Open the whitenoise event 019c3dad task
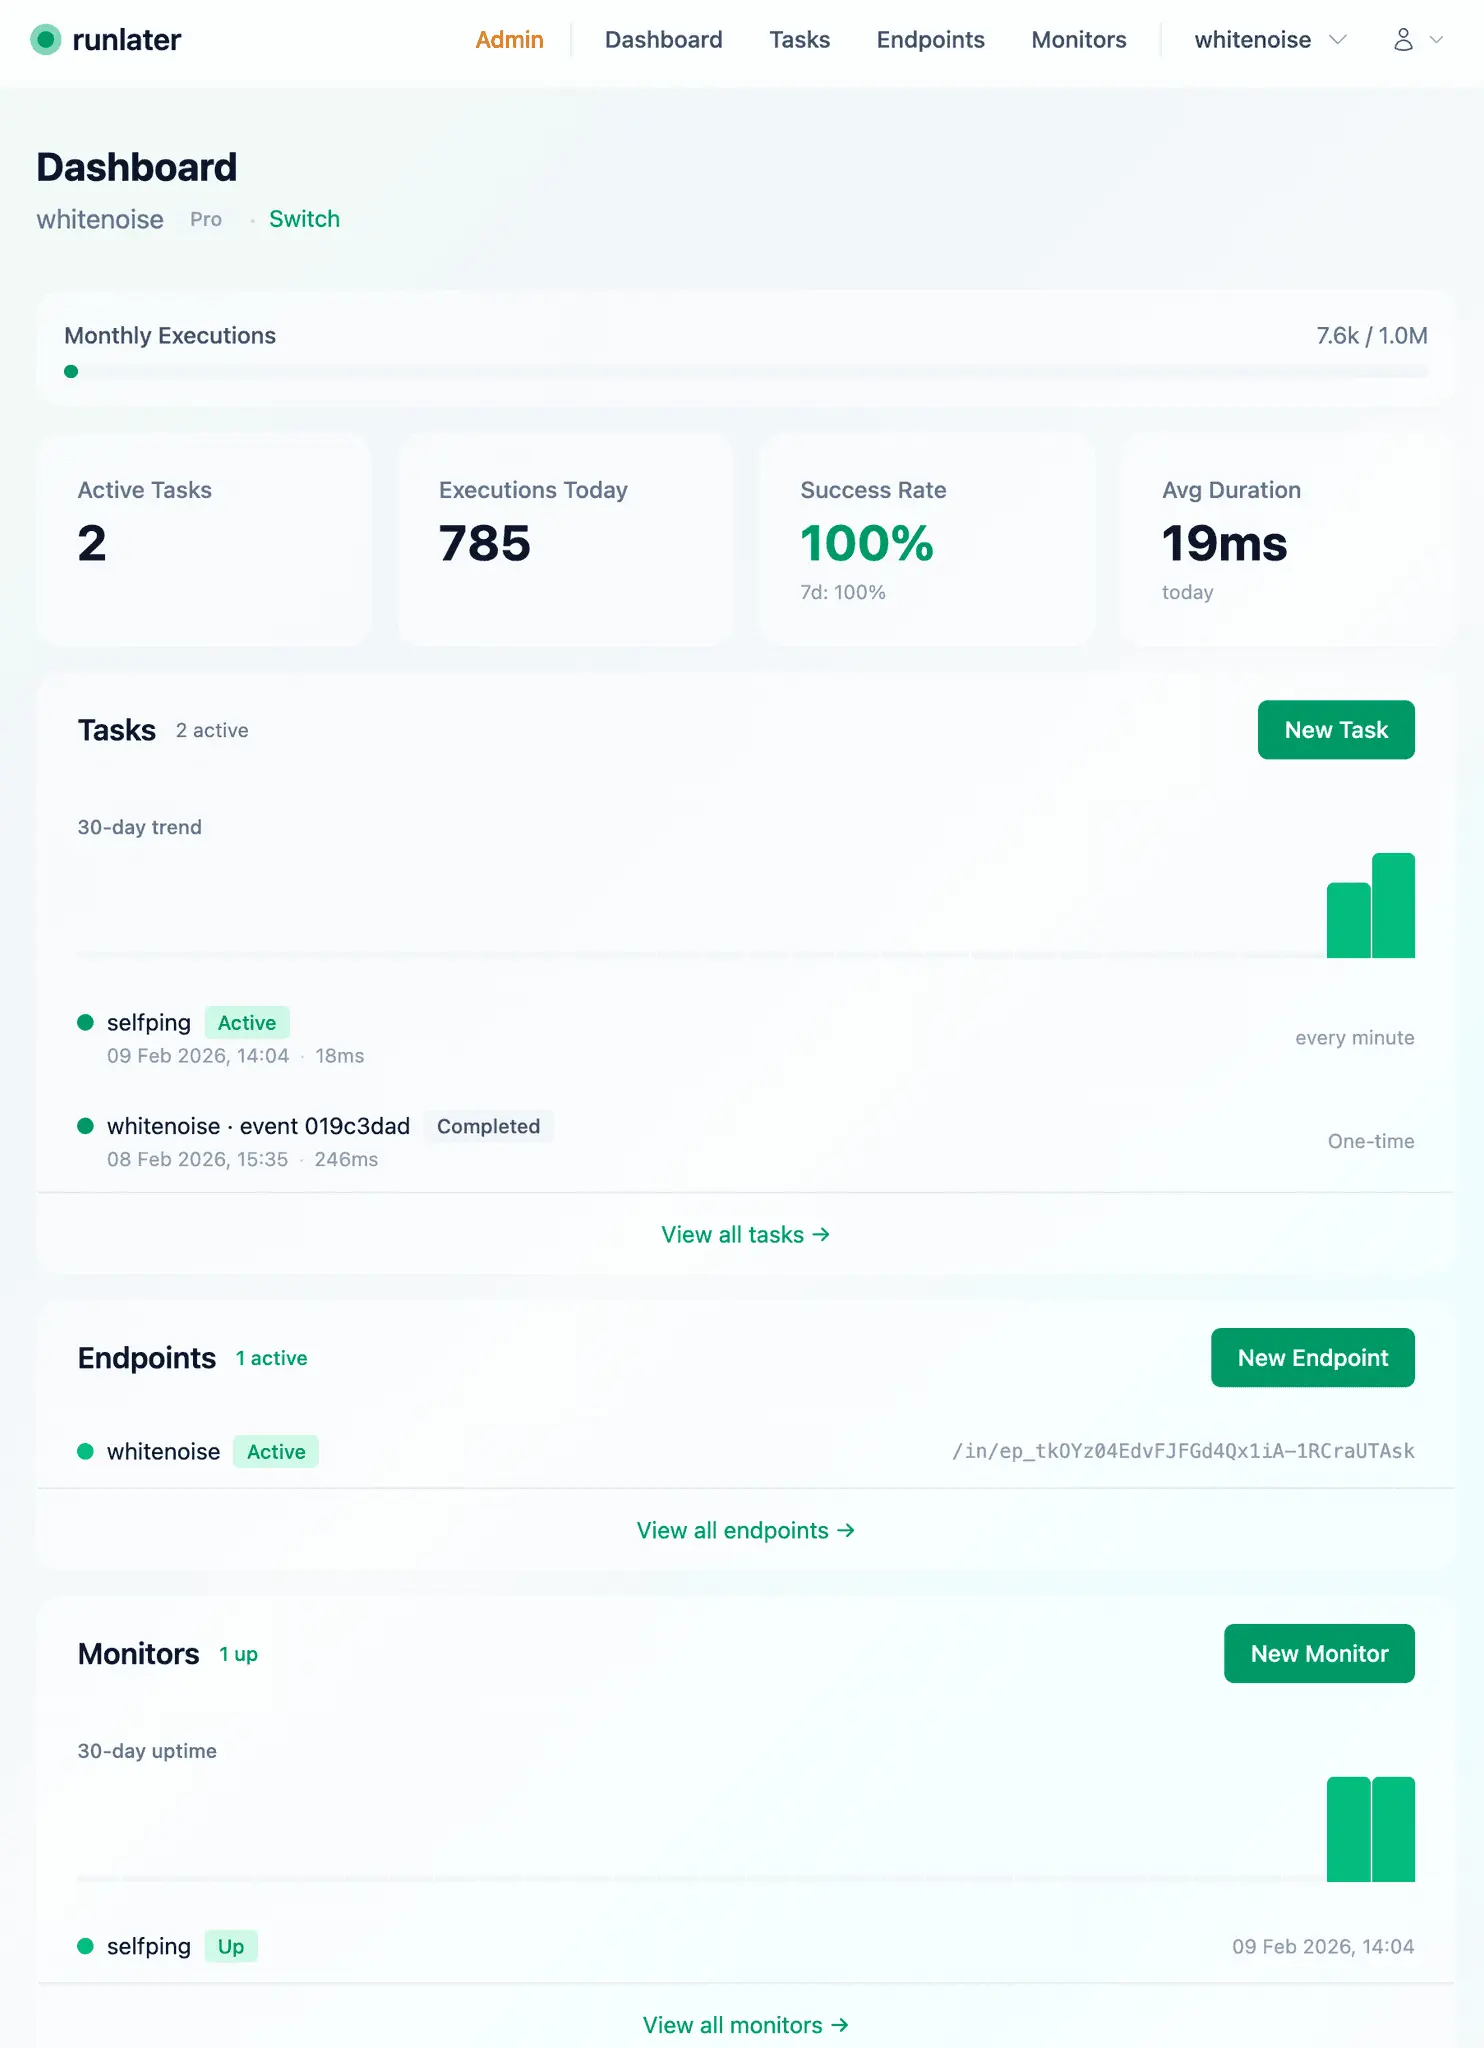Screen dimensions: 1484x2048 (x=745, y=1141)
